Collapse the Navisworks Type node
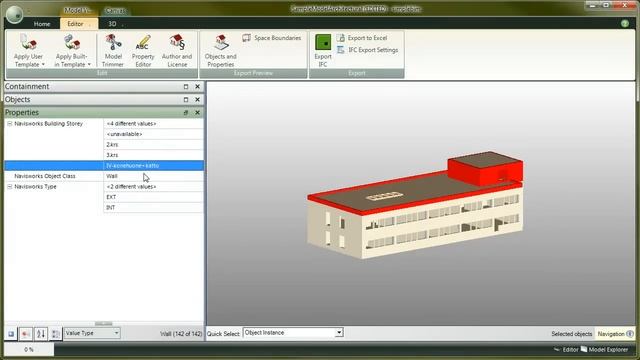The width and height of the screenshot is (640, 360). [9, 187]
